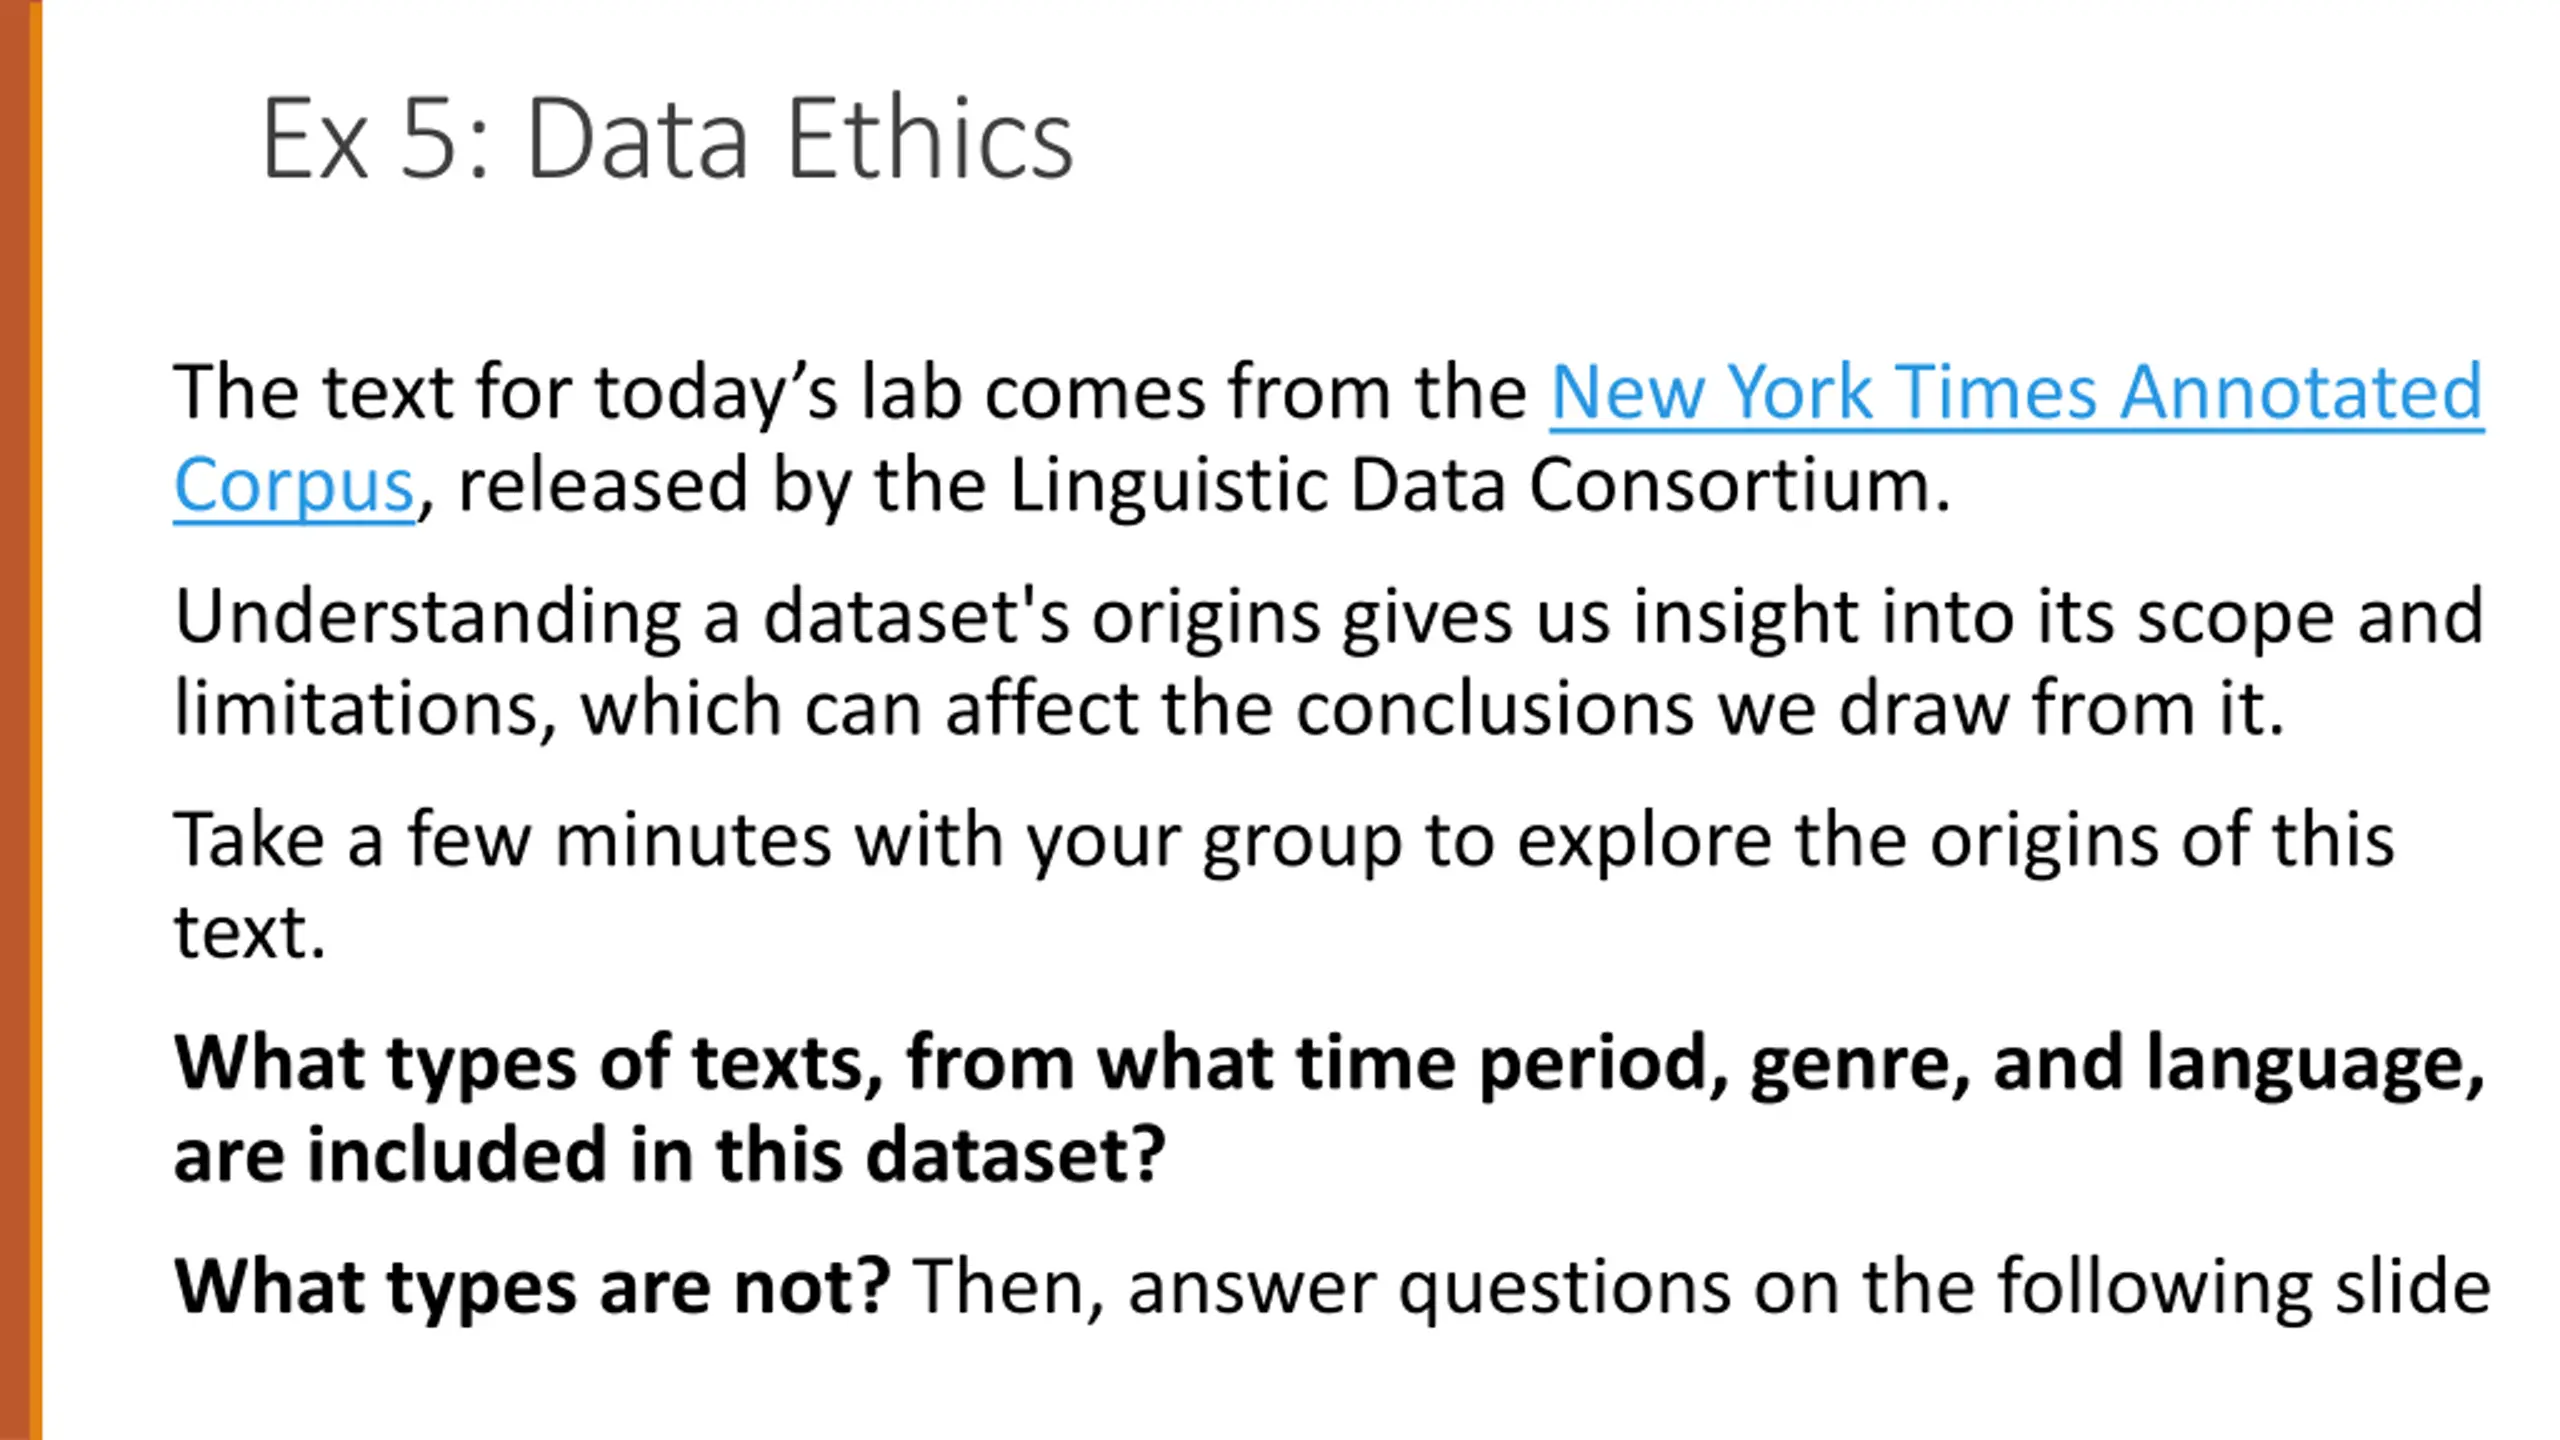Click the bold line "are included in this dataset?"
Viewport: 2560px width, 1440px height.
[x=669, y=1154]
